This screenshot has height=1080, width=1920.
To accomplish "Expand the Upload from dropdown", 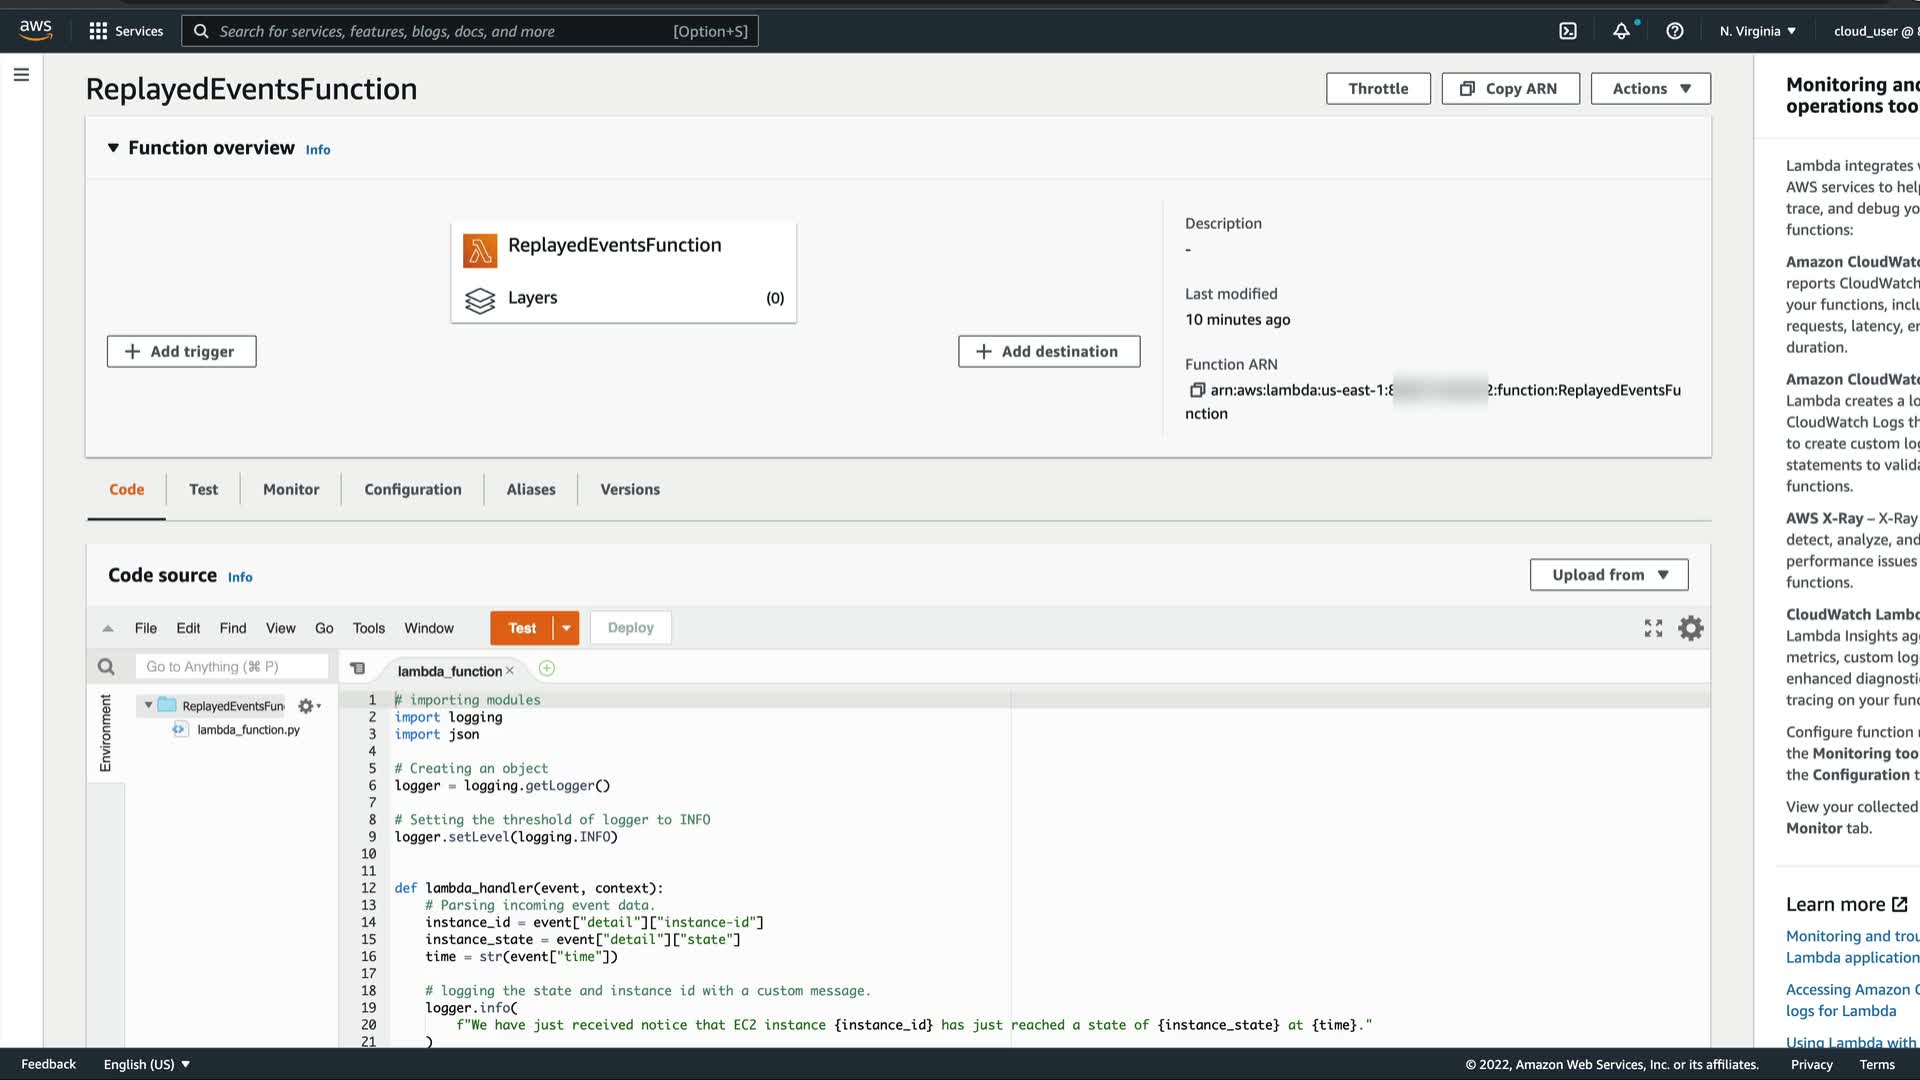I will [x=1608, y=575].
